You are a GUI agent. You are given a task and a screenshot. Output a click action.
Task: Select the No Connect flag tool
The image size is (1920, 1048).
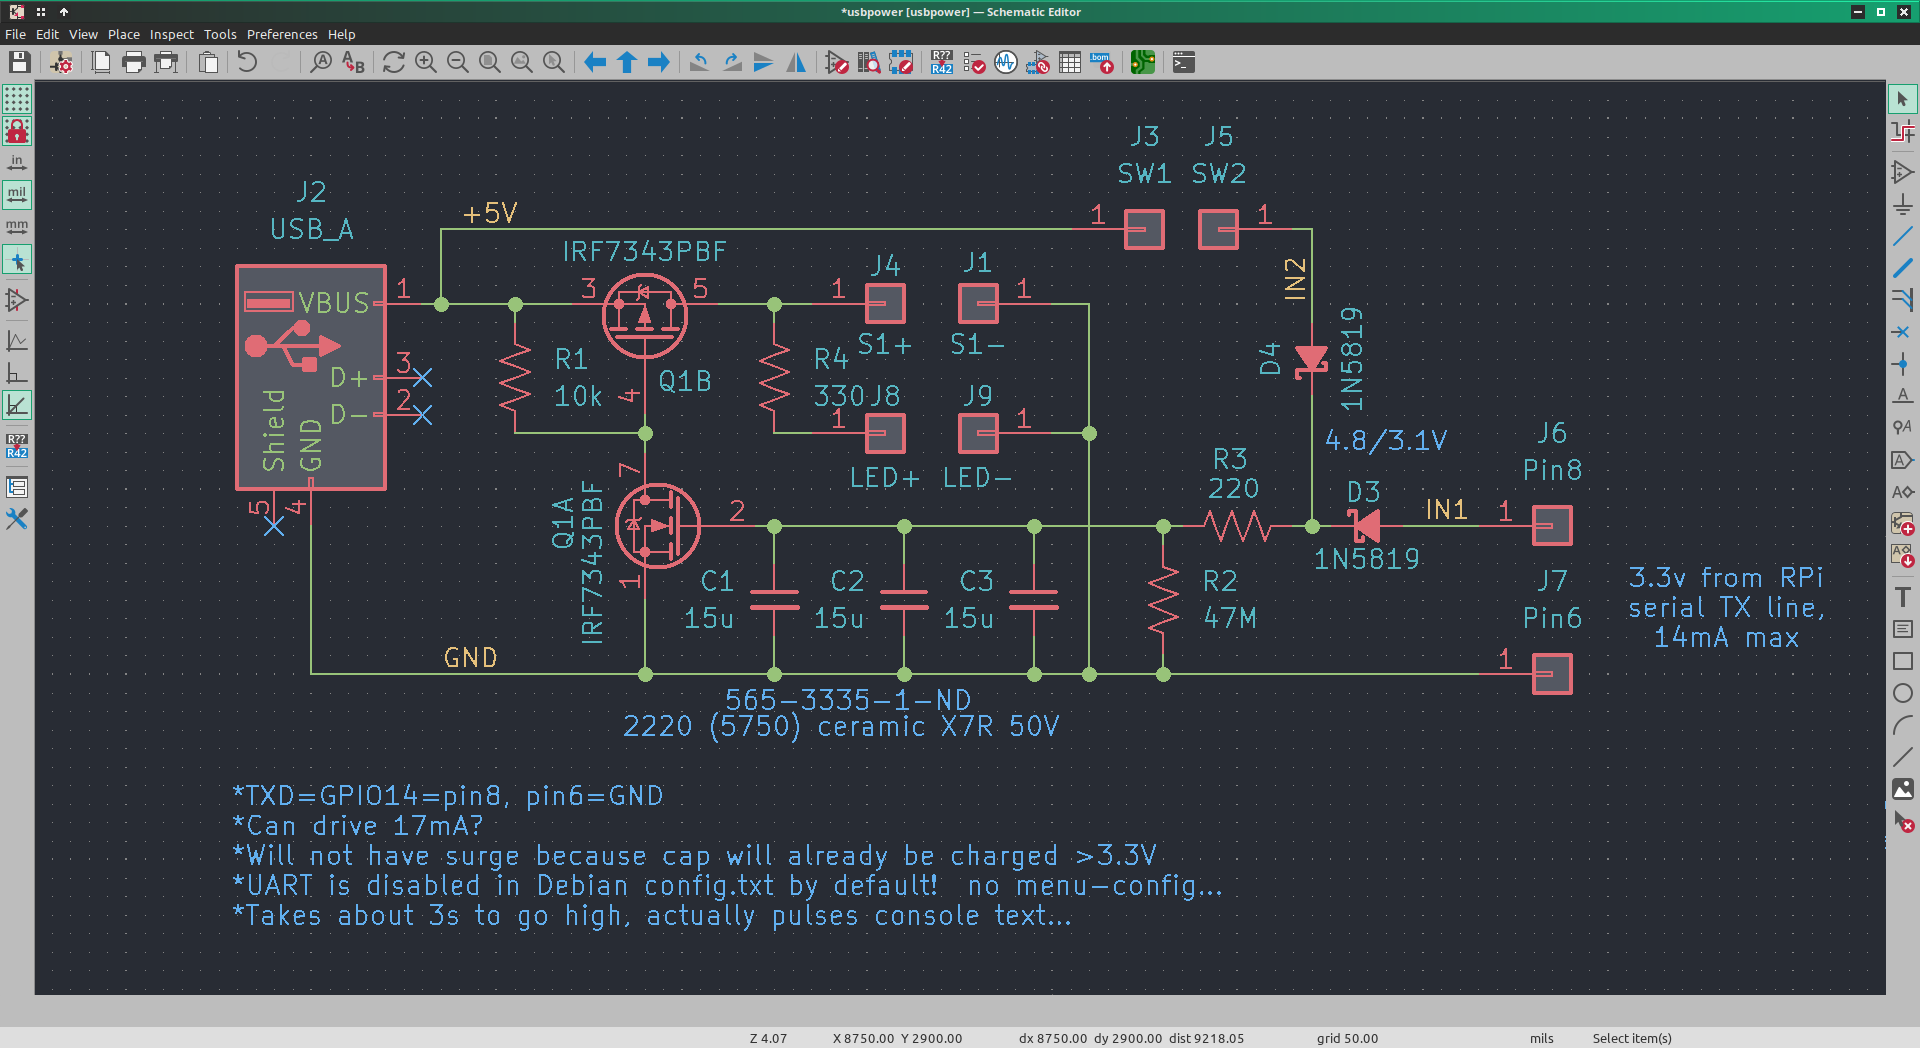click(x=1902, y=332)
